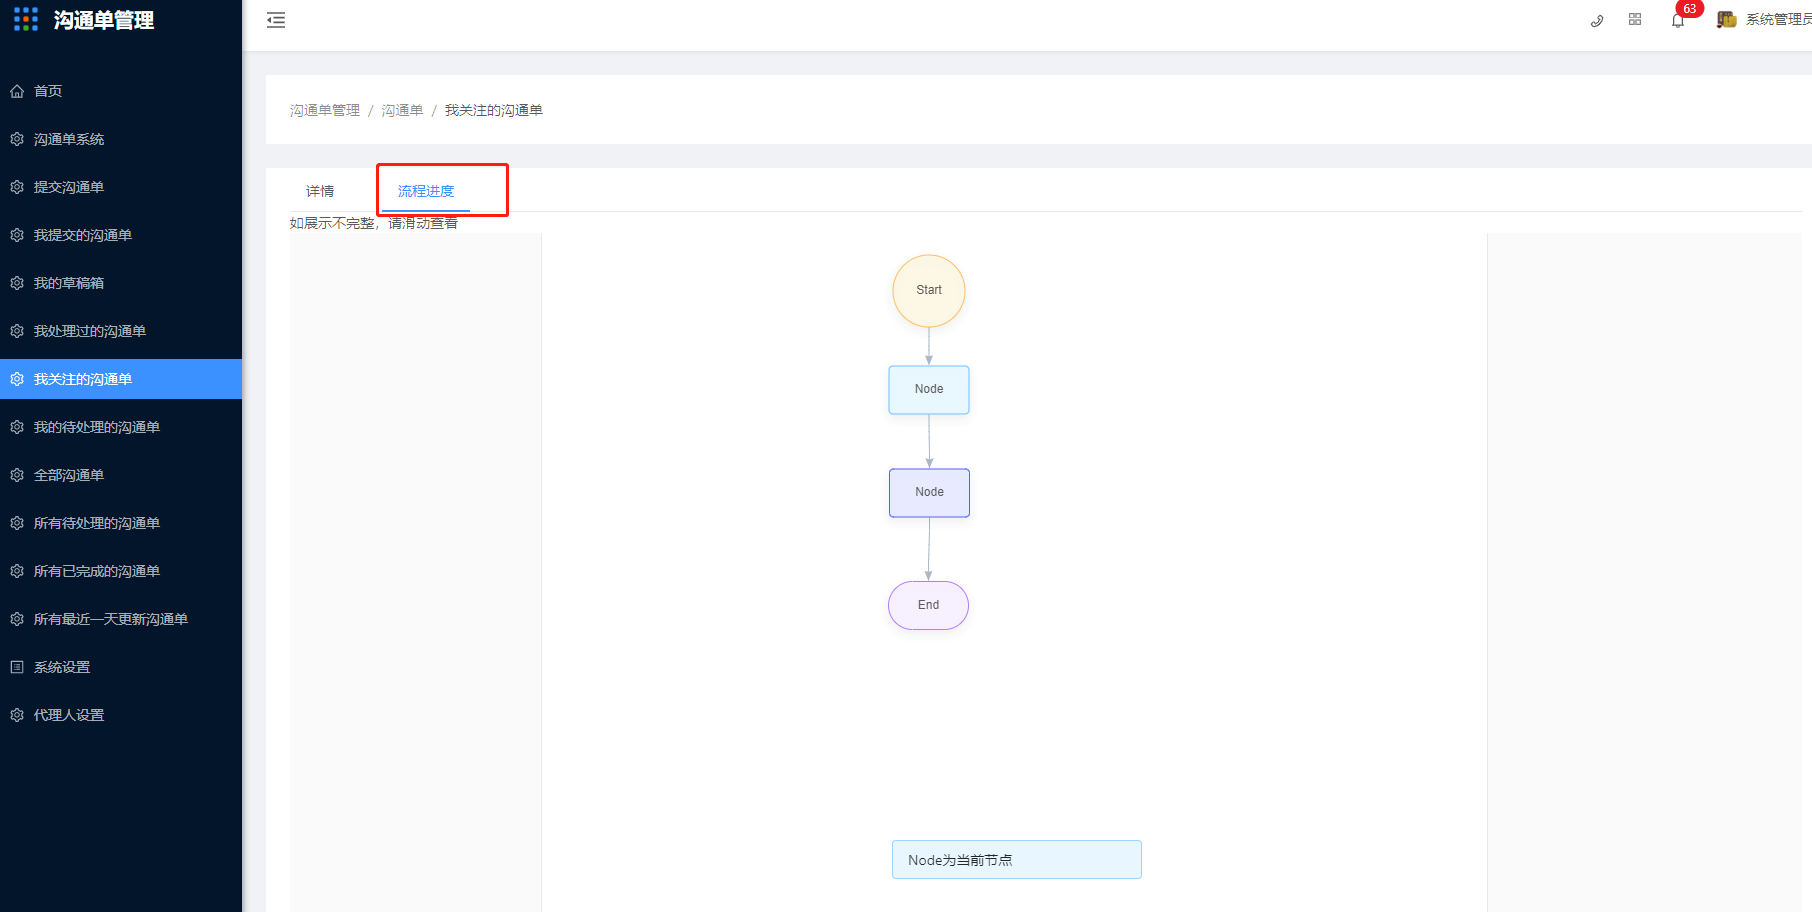
Task: Open 我的待处理的沟通单 menu item
Action: (x=121, y=427)
